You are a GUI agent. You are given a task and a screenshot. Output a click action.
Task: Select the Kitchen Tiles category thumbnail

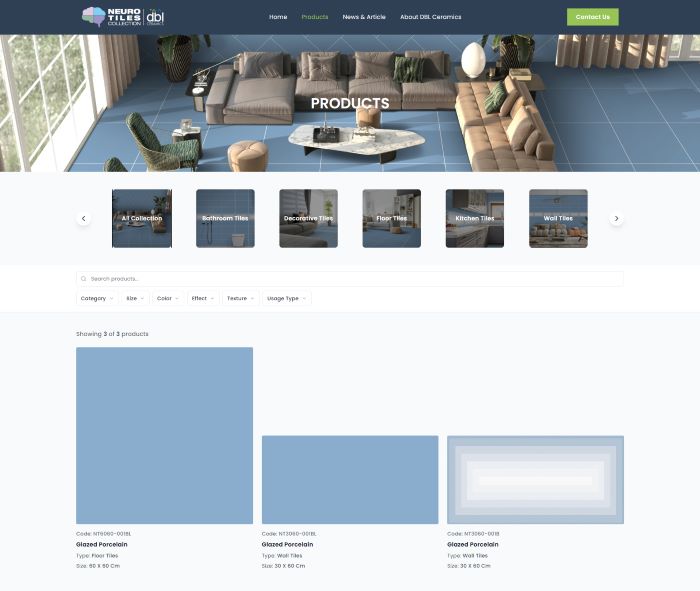(475, 218)
